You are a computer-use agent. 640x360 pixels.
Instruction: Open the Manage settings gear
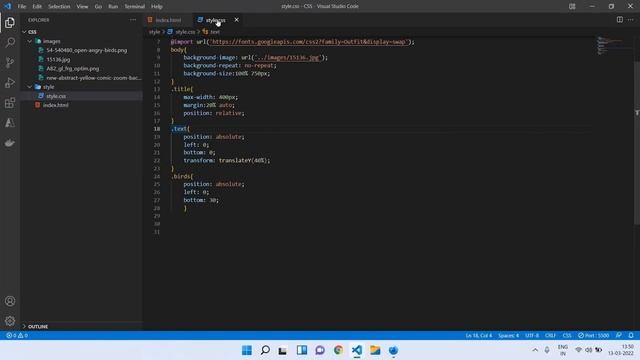pos(10,321)
